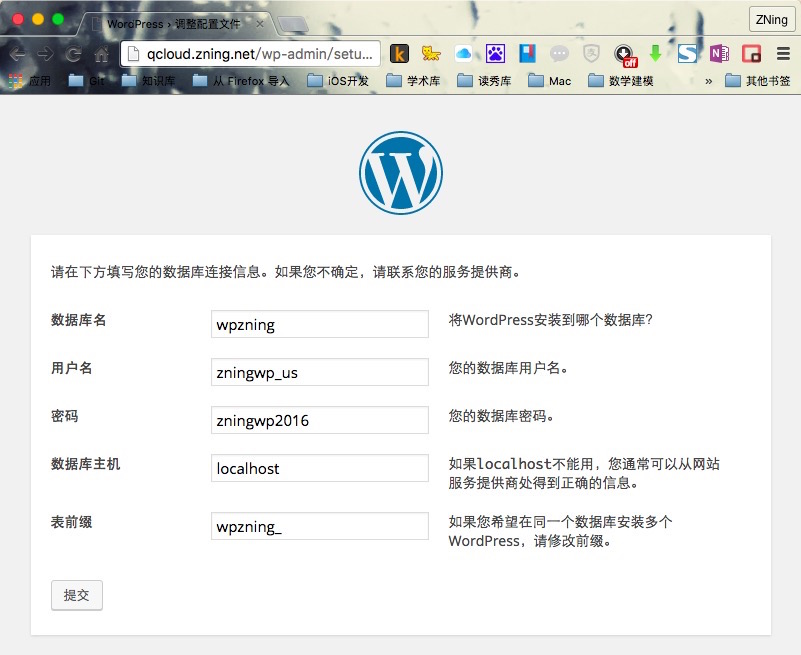
Task: Maximize the window with the green button
Action: [x=58, y=19]
